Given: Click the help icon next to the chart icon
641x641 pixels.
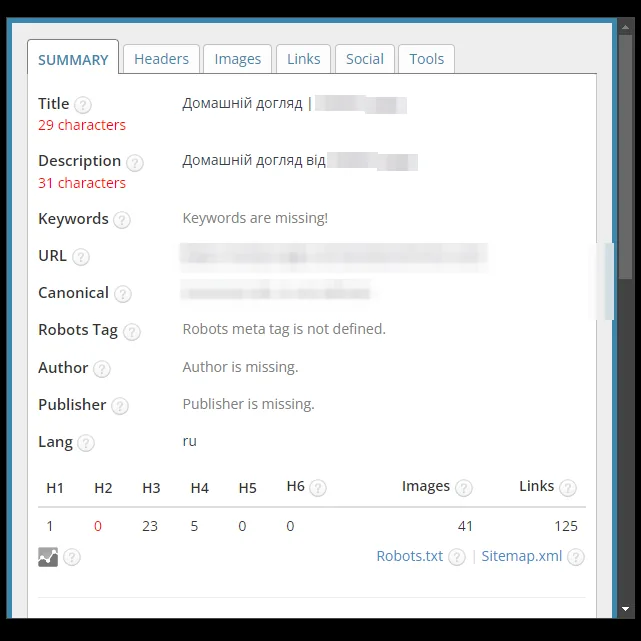Looking at the screenshot, I should pos(72,557).
